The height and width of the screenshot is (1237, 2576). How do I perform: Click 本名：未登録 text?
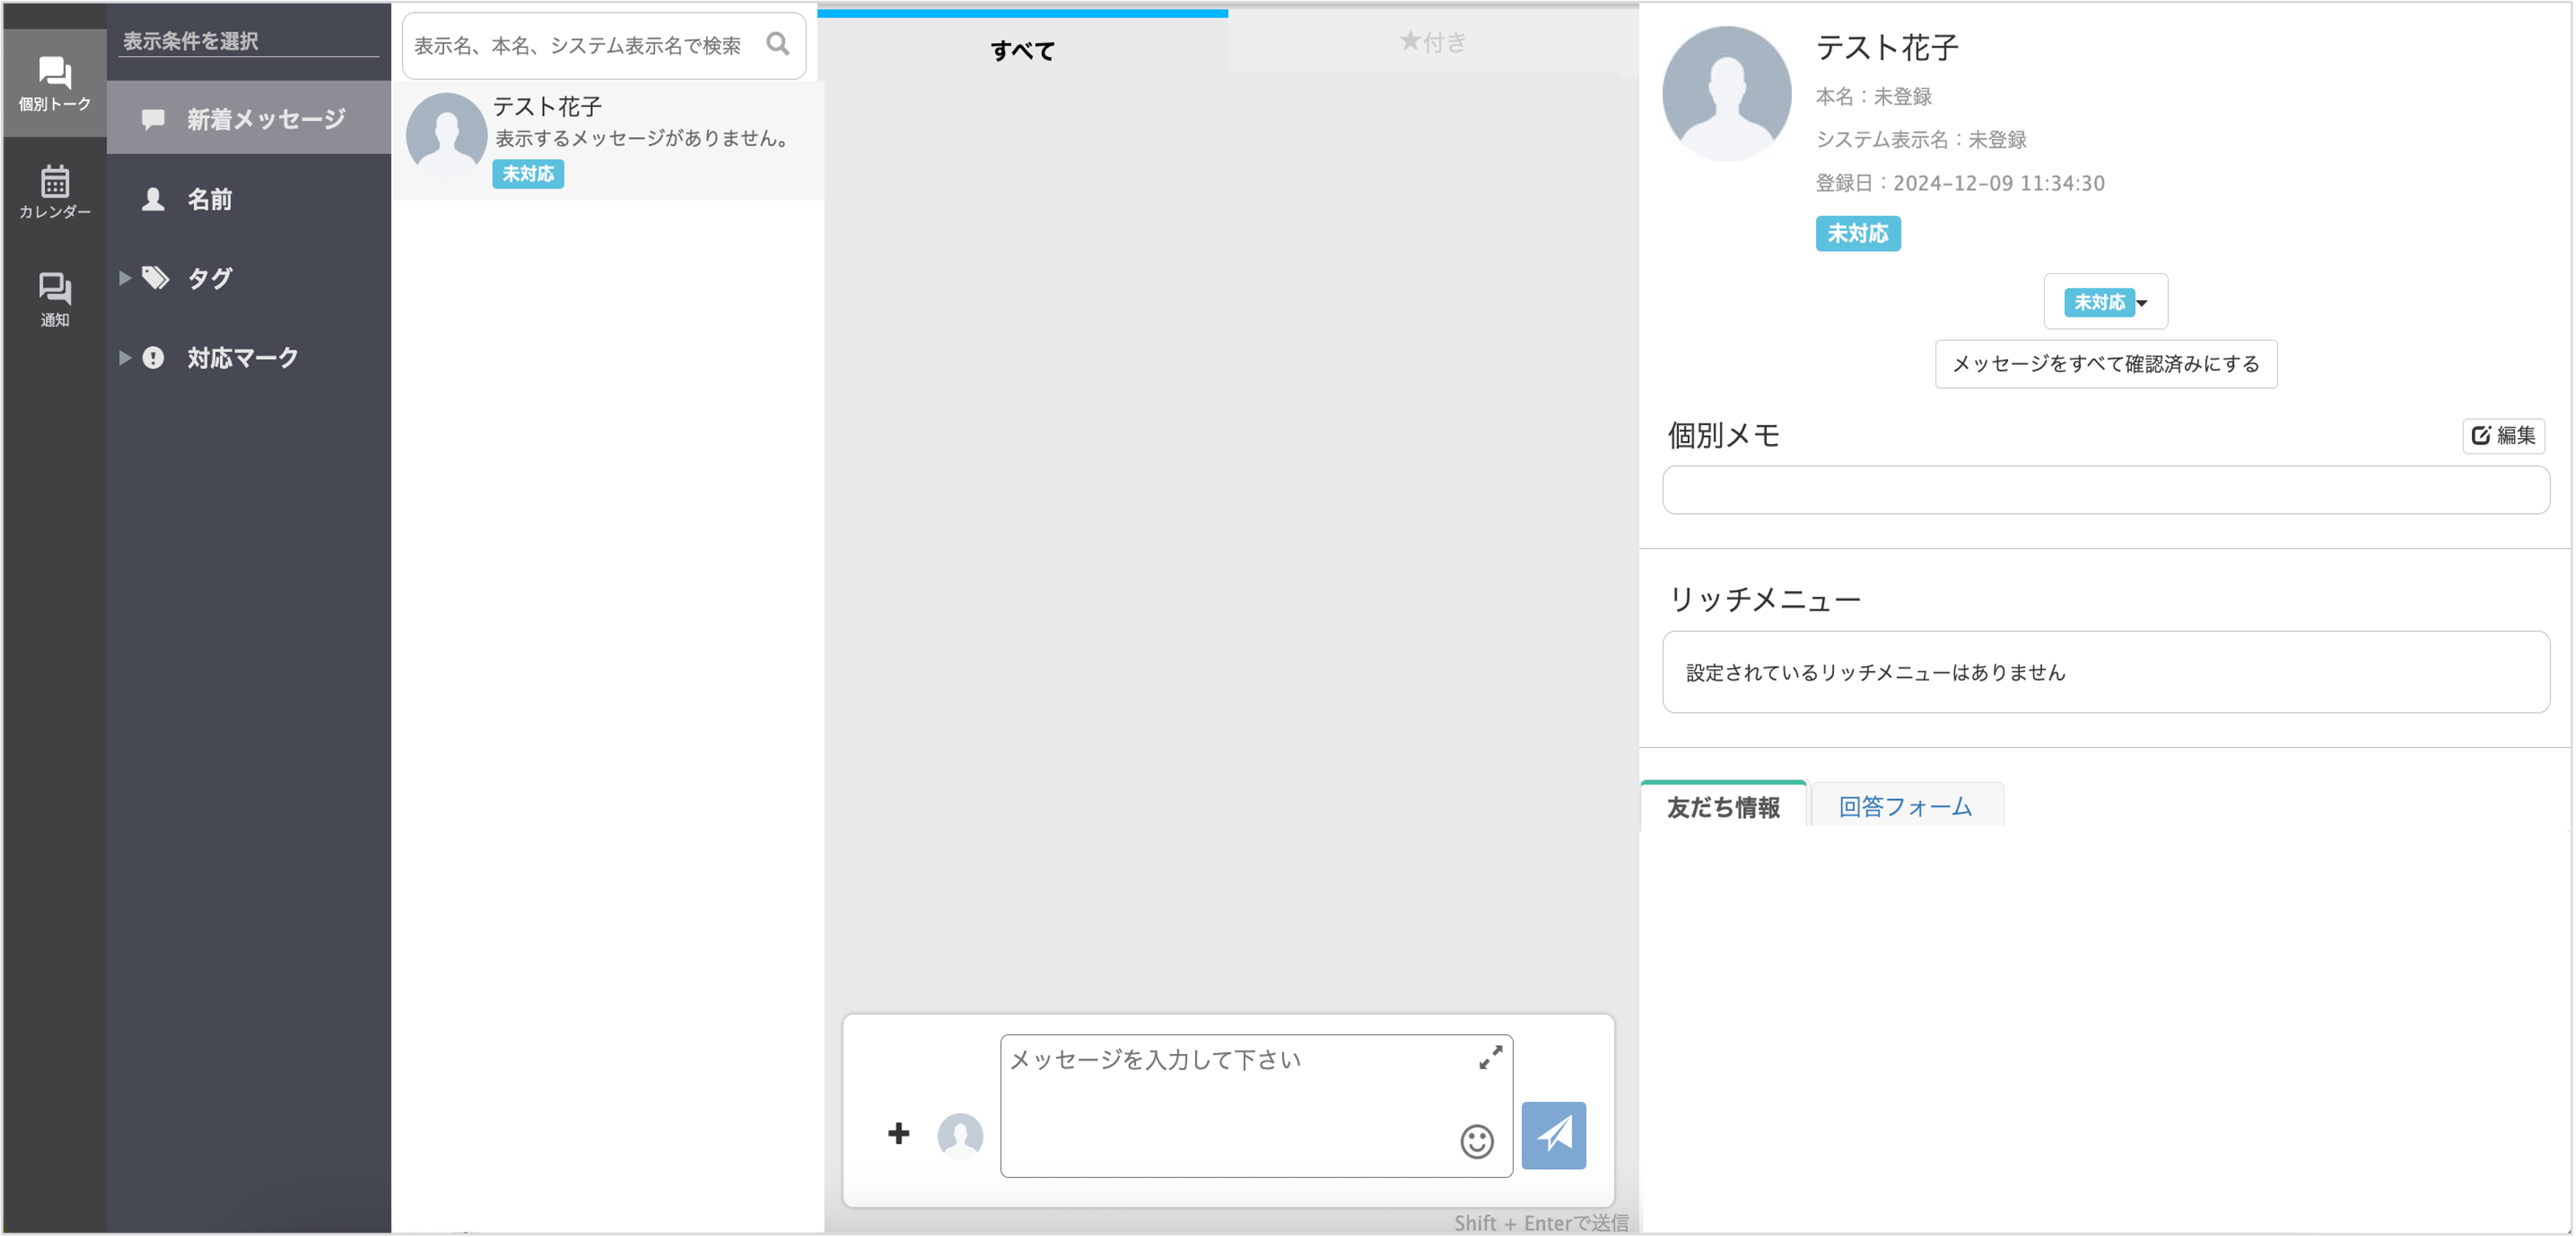1873,96
